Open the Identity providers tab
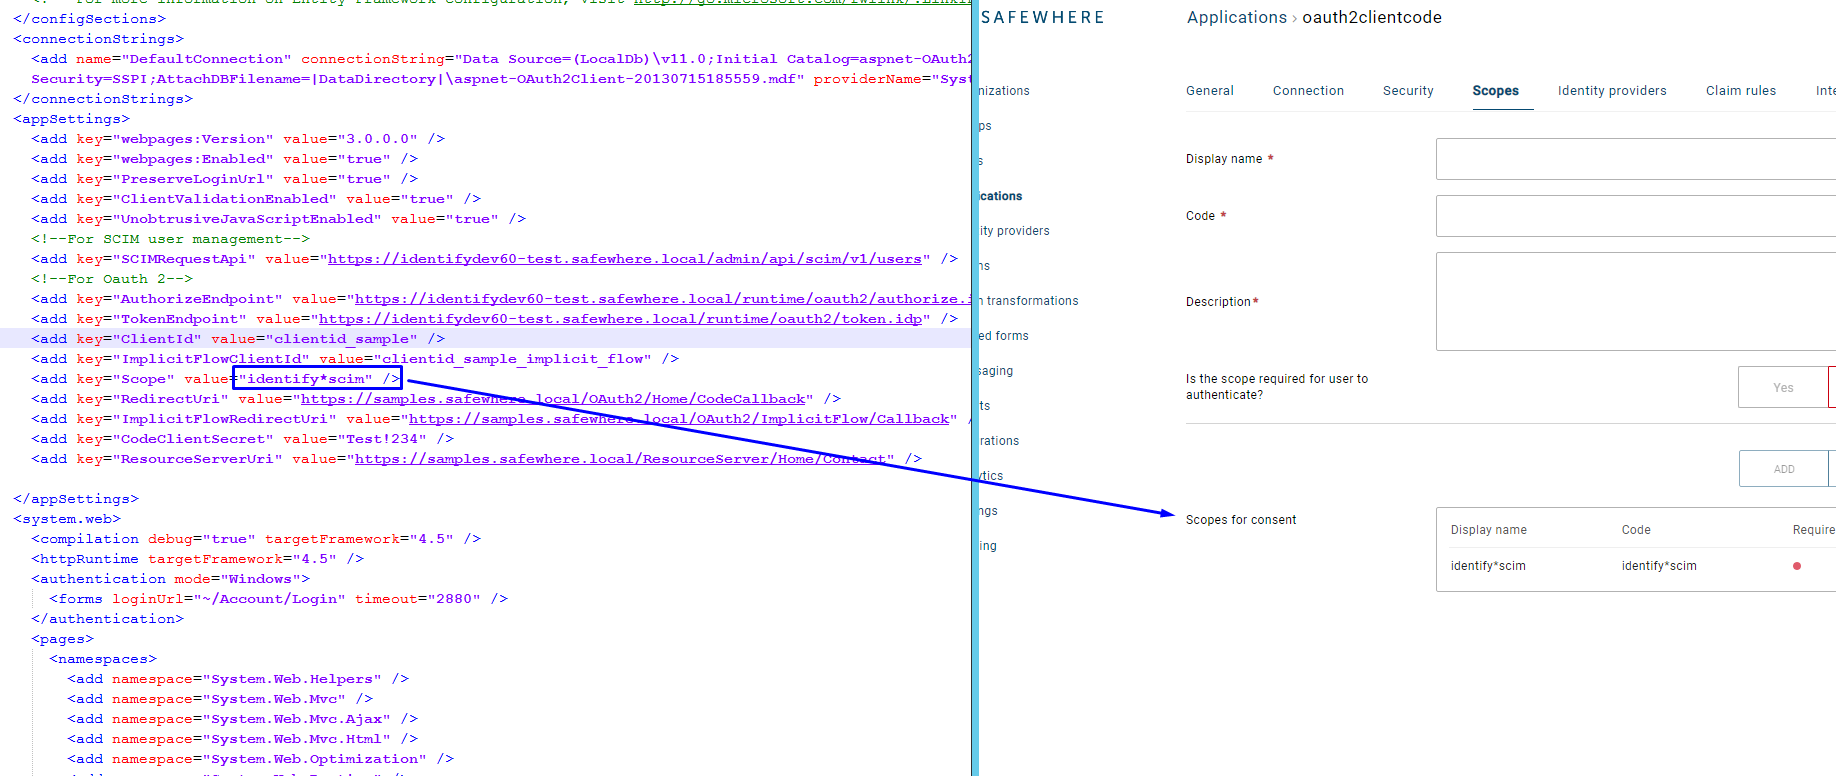 pos(1612,91)
